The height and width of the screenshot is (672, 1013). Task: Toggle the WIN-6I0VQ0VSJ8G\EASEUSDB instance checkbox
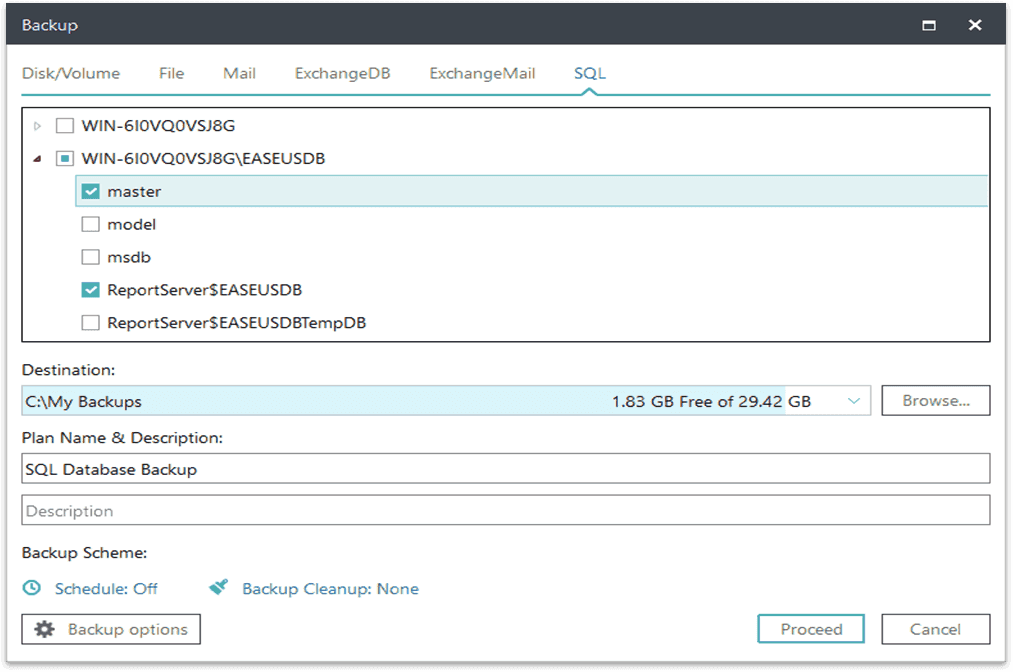[65, 158]
